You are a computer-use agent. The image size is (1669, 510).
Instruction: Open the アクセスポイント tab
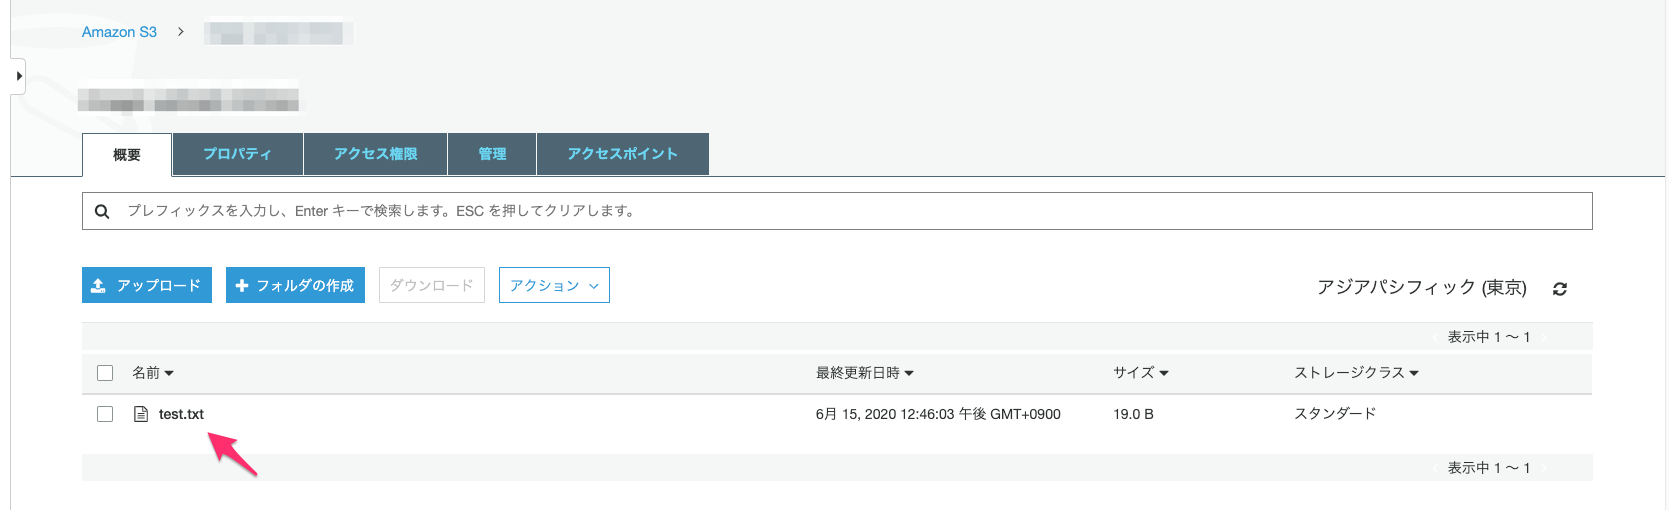point(623,154)
